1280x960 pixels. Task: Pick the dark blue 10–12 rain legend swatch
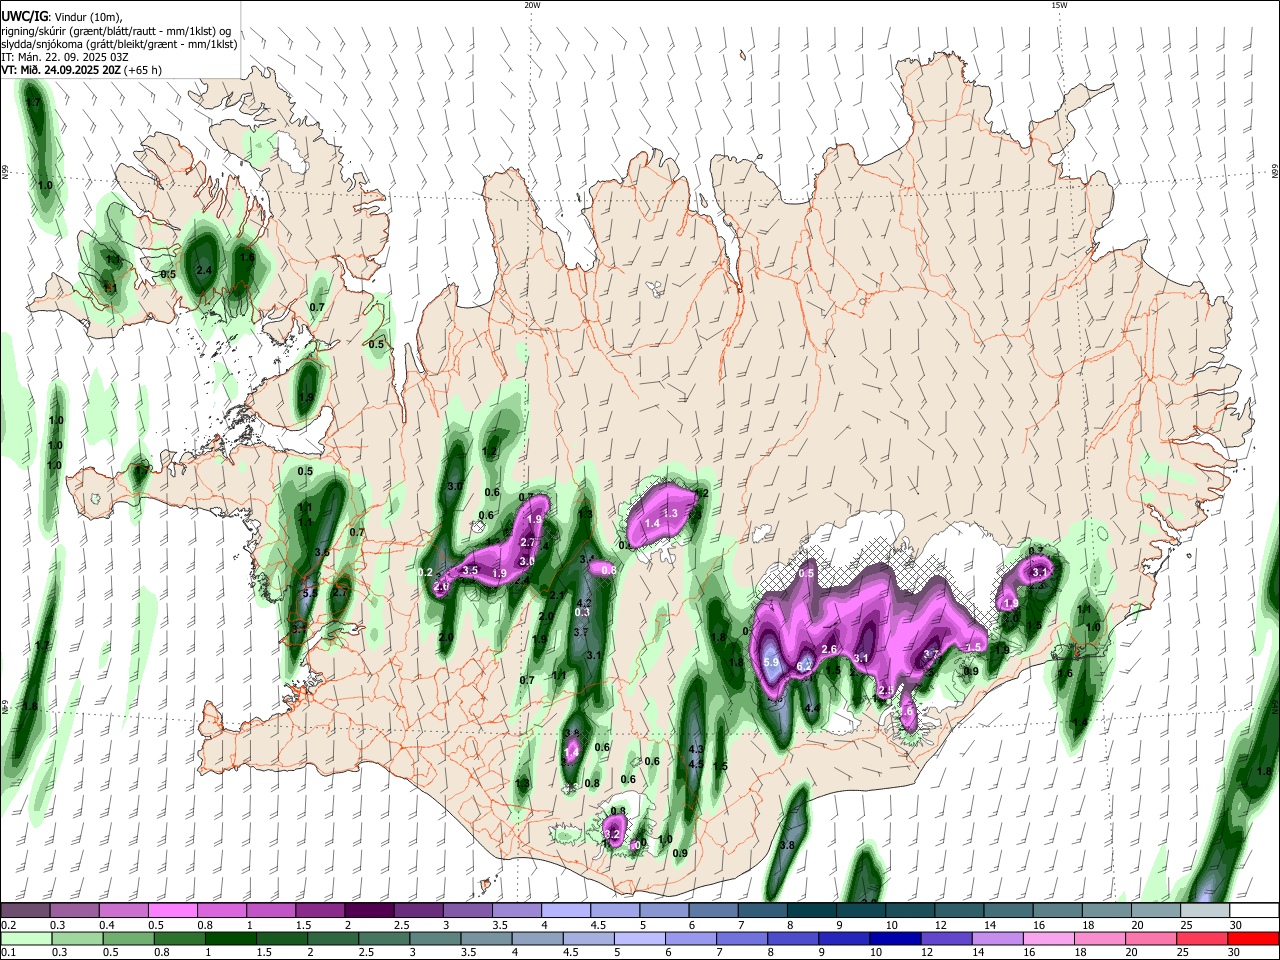894,938
